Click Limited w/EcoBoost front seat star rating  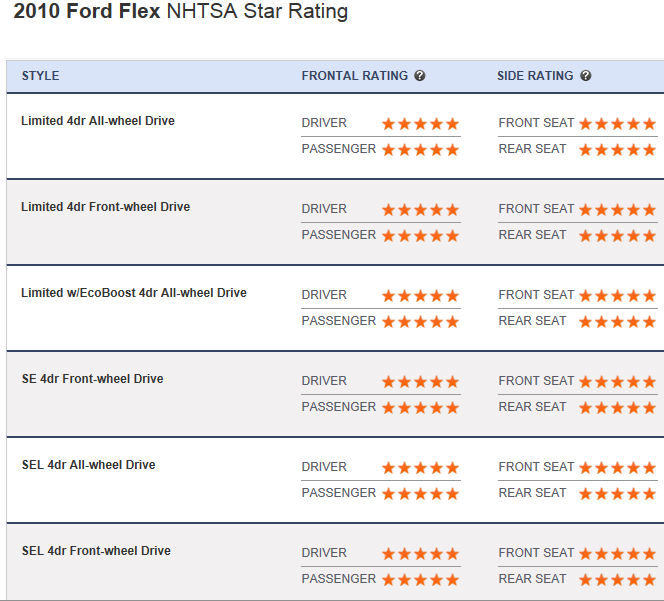(617, 296)
